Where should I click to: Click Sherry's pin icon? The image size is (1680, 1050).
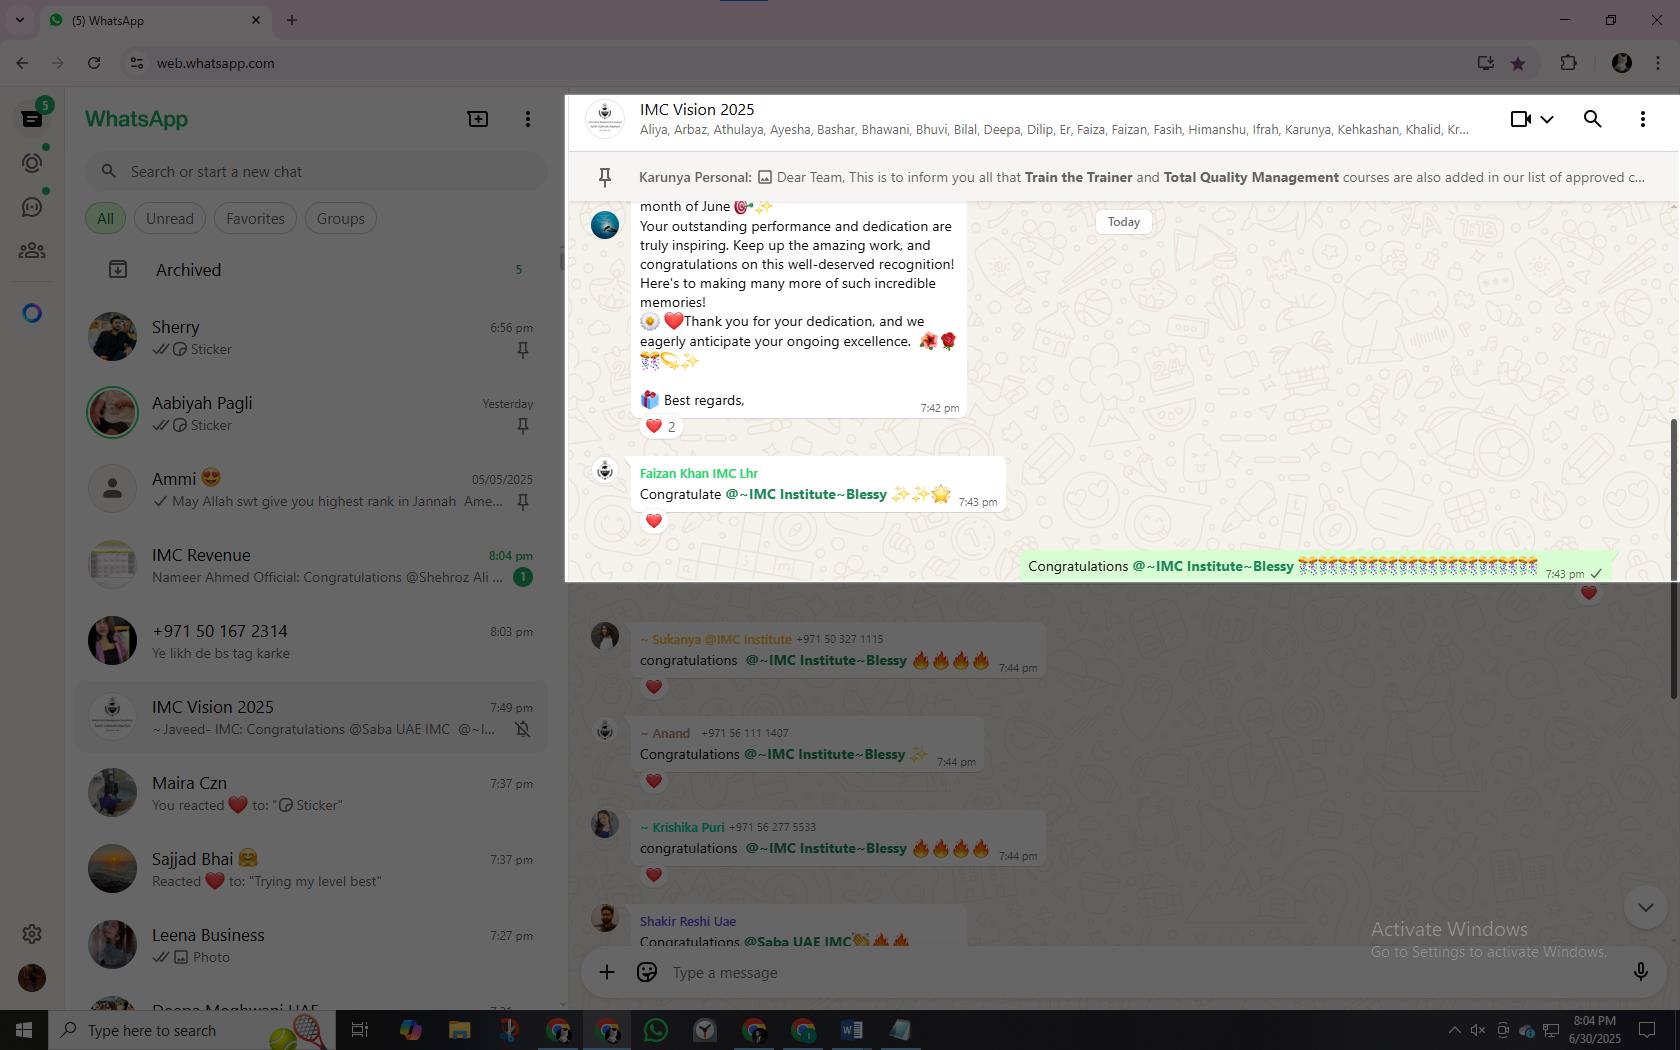[x=522, y=350]
